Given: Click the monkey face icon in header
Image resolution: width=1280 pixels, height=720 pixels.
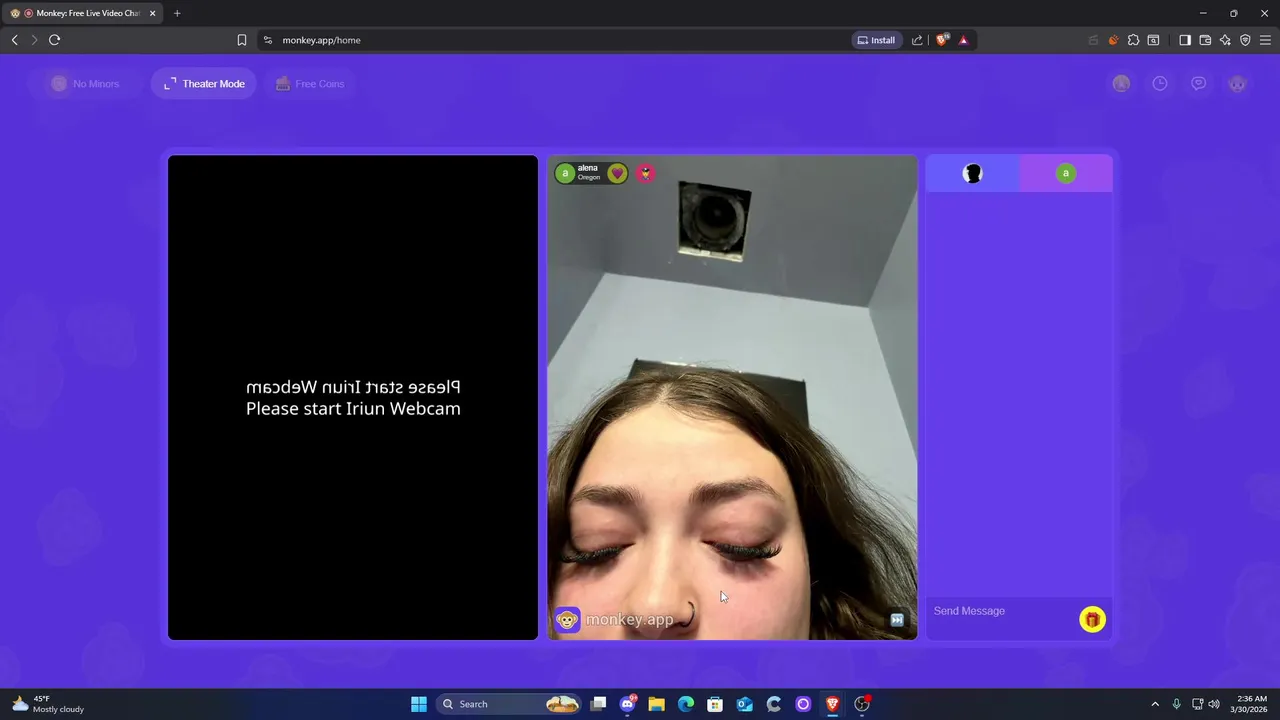Looking at the screenshot, I should point(1237,84).
